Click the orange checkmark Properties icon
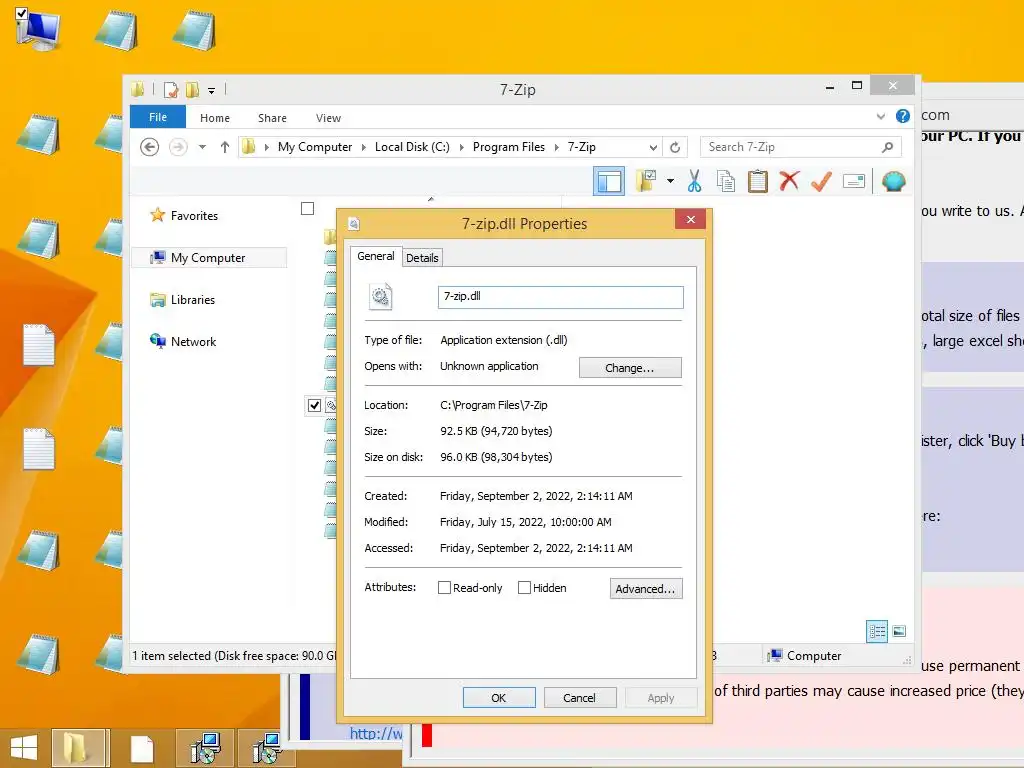 [x=821, y=181]
